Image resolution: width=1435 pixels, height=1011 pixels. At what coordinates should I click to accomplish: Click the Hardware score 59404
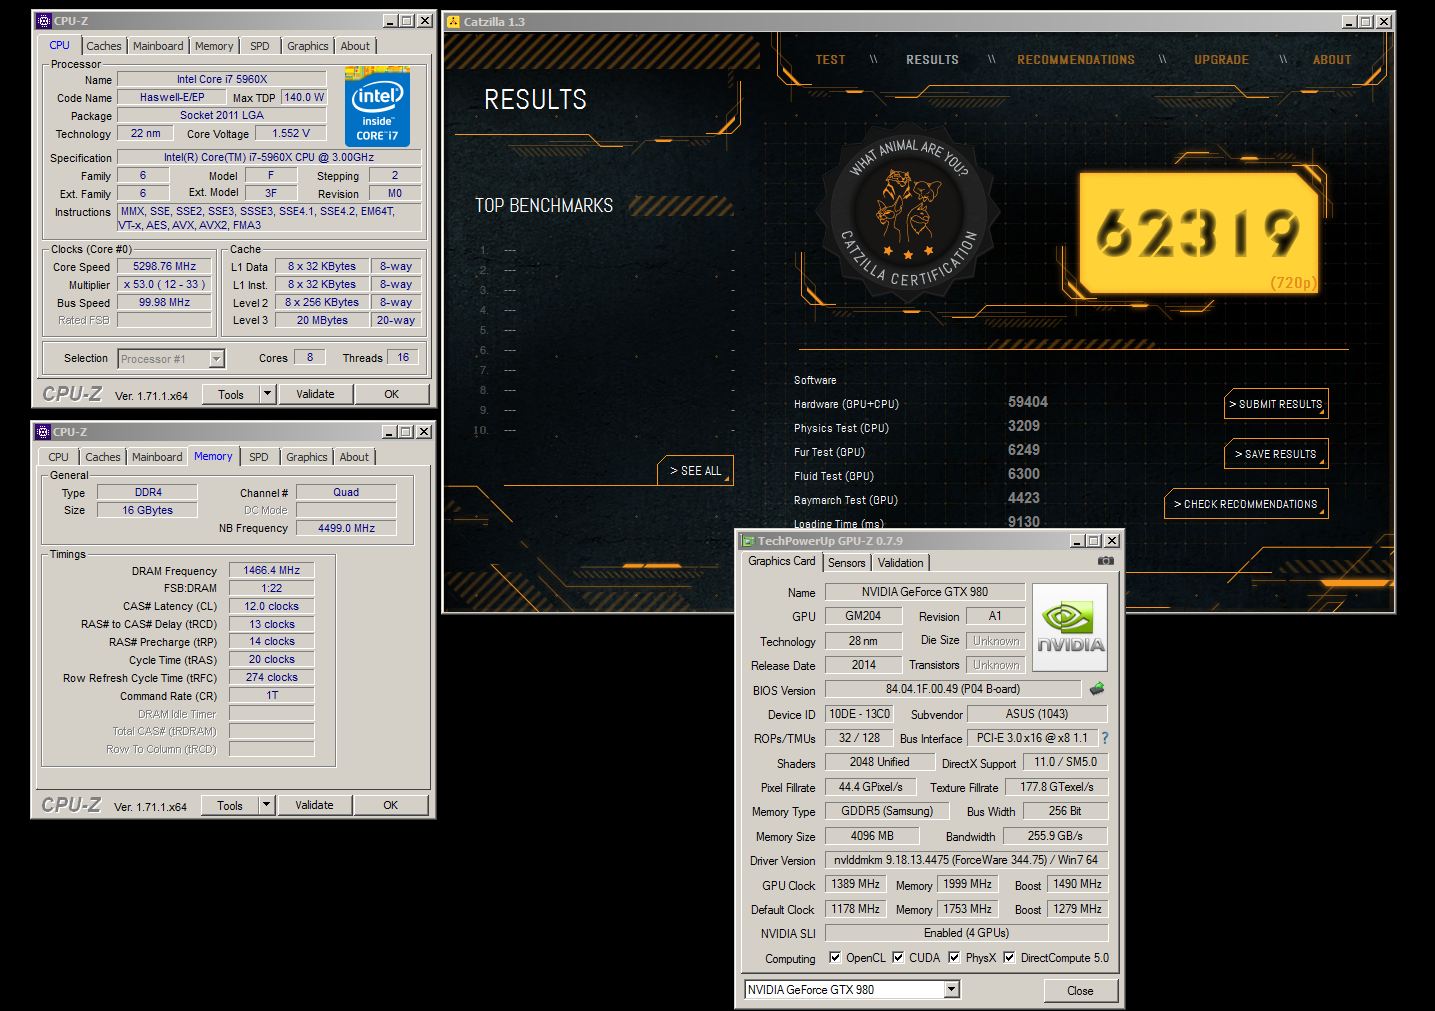pos(1028,402)
